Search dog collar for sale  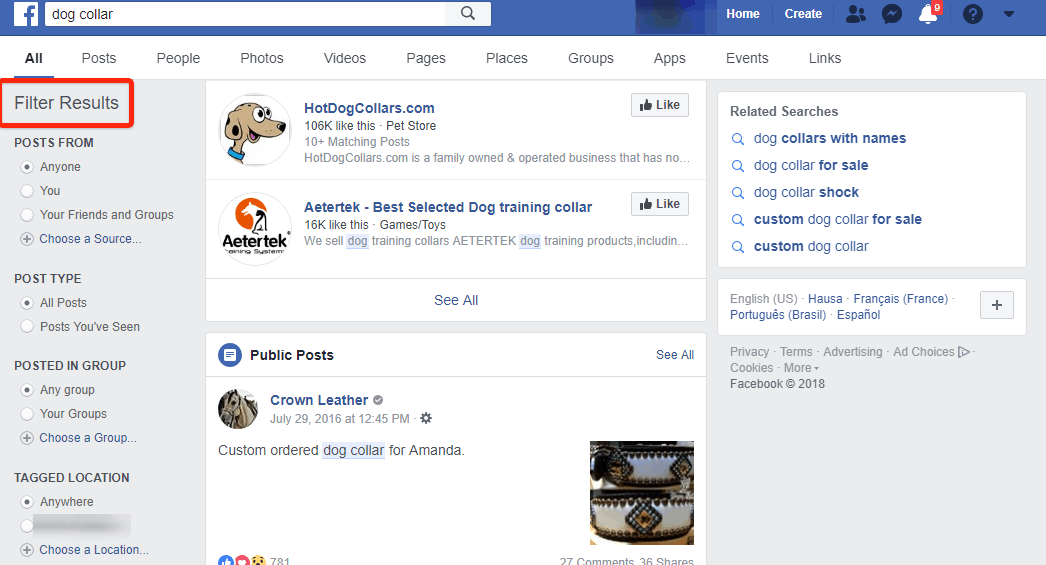(811, 165)
